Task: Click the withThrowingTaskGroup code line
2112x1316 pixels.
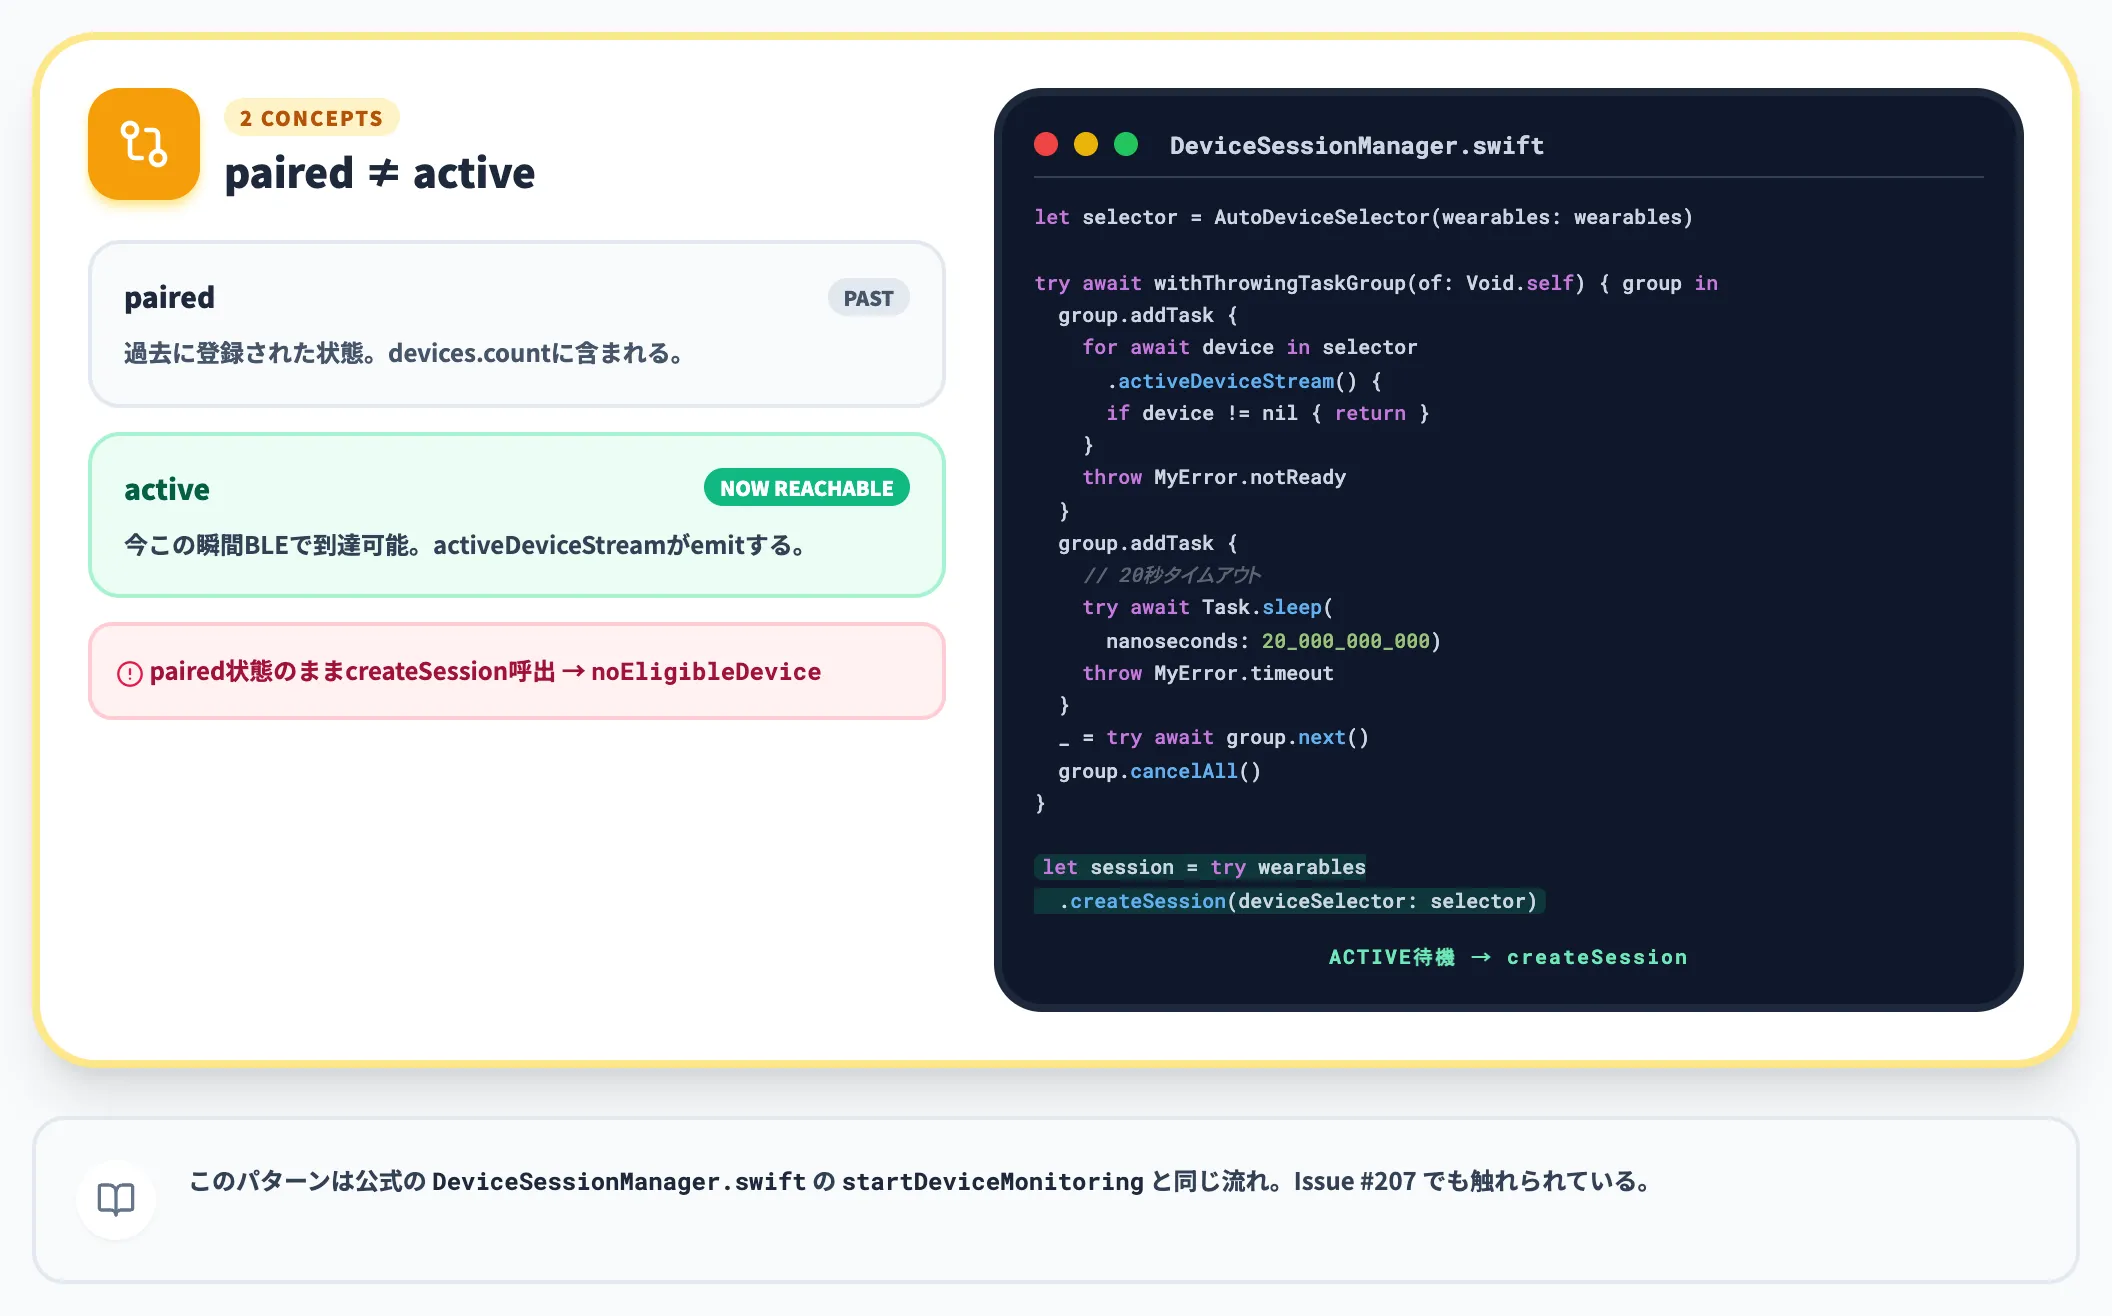Action: tap(1376, 283)
